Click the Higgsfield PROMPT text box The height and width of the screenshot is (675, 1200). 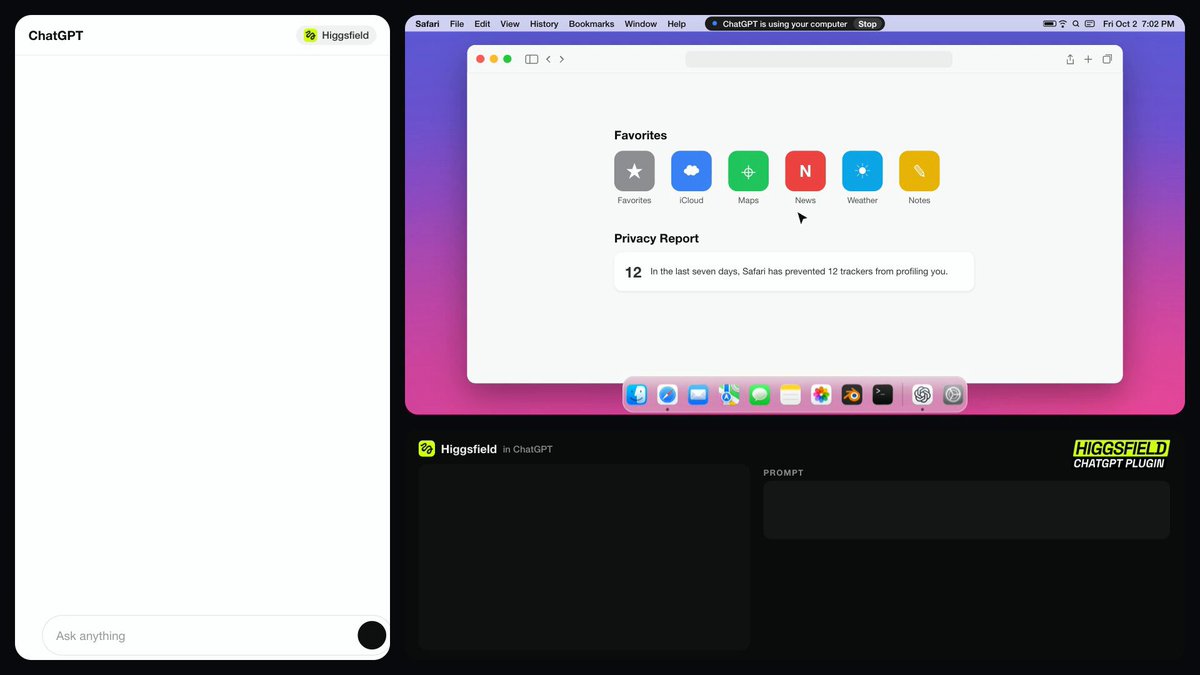tap(966, 510)
